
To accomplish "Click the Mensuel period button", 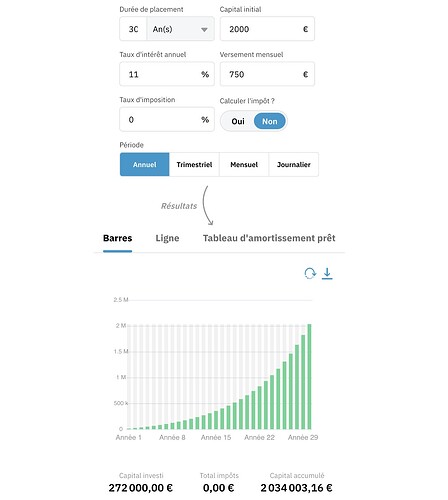I will (x=244, y=164).
